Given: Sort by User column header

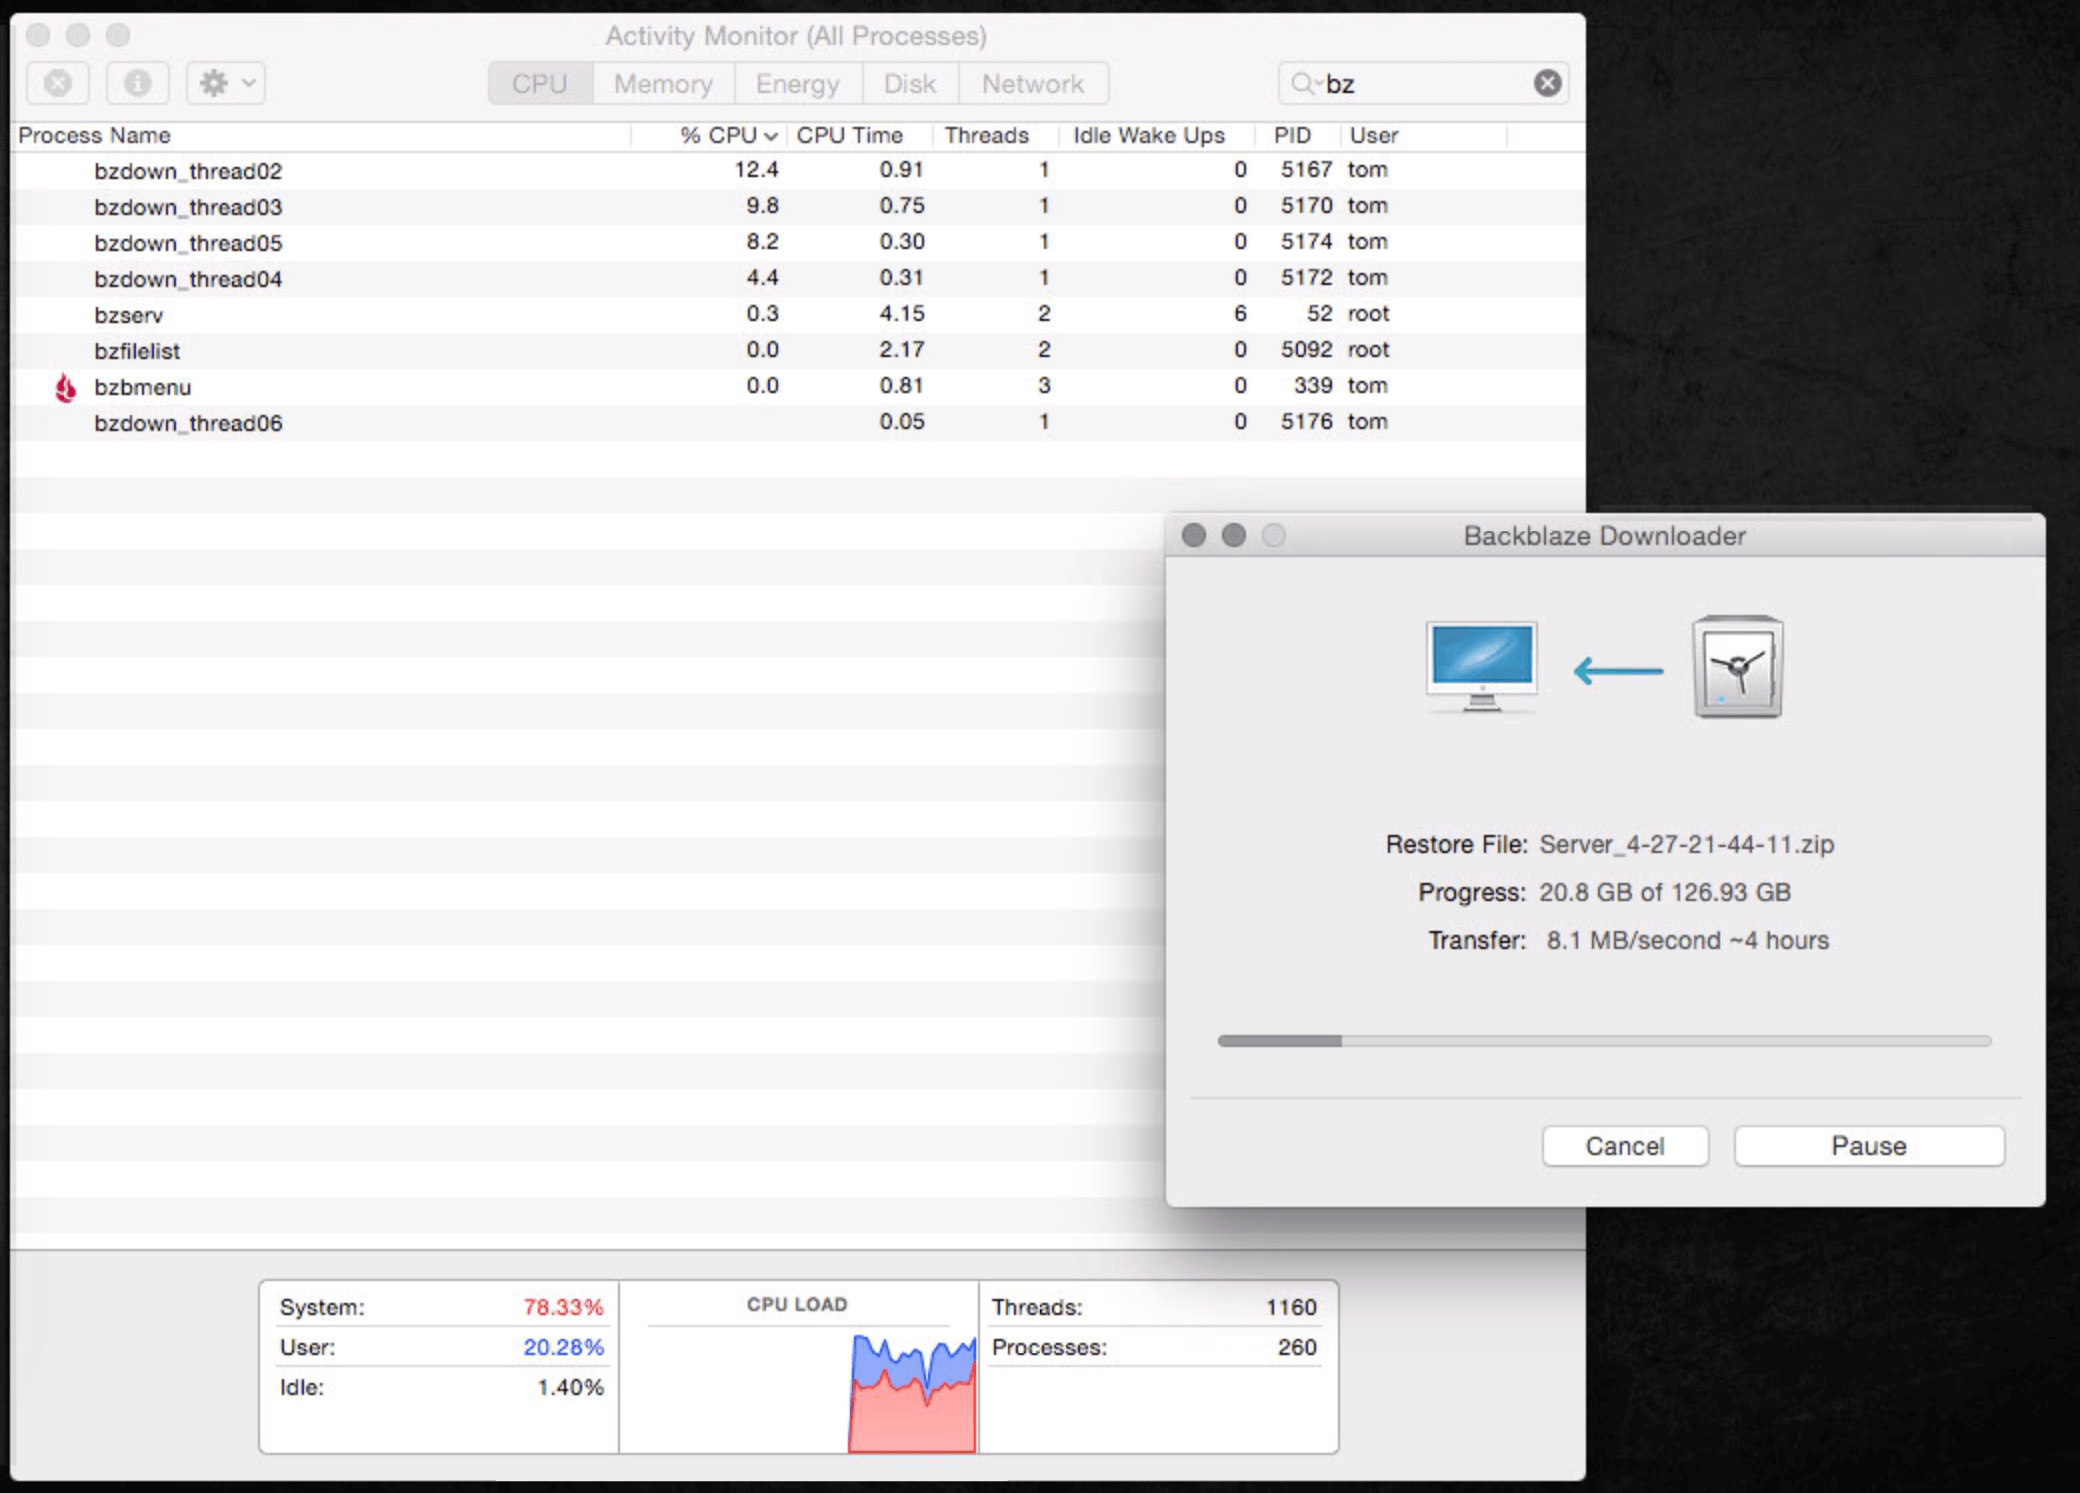Looking at the screenshot, I should [1424, 136].
